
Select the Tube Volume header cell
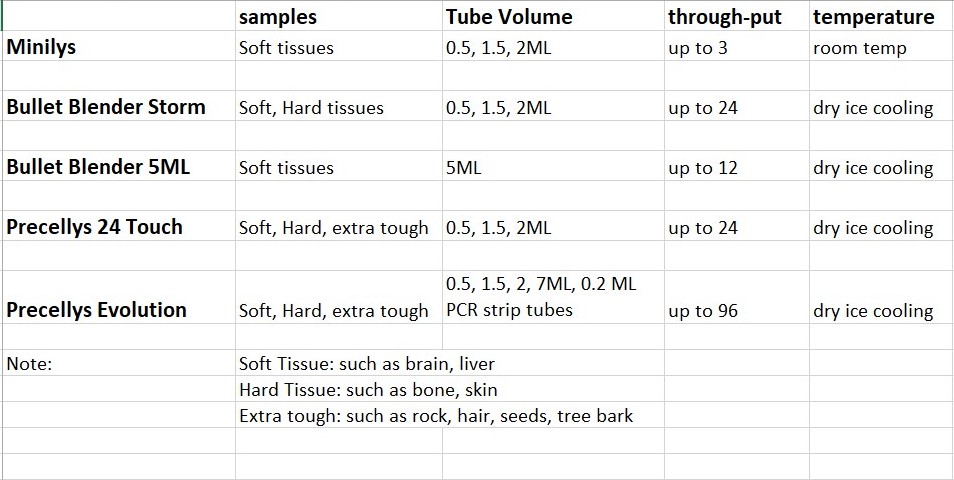(x=509, y=17)
